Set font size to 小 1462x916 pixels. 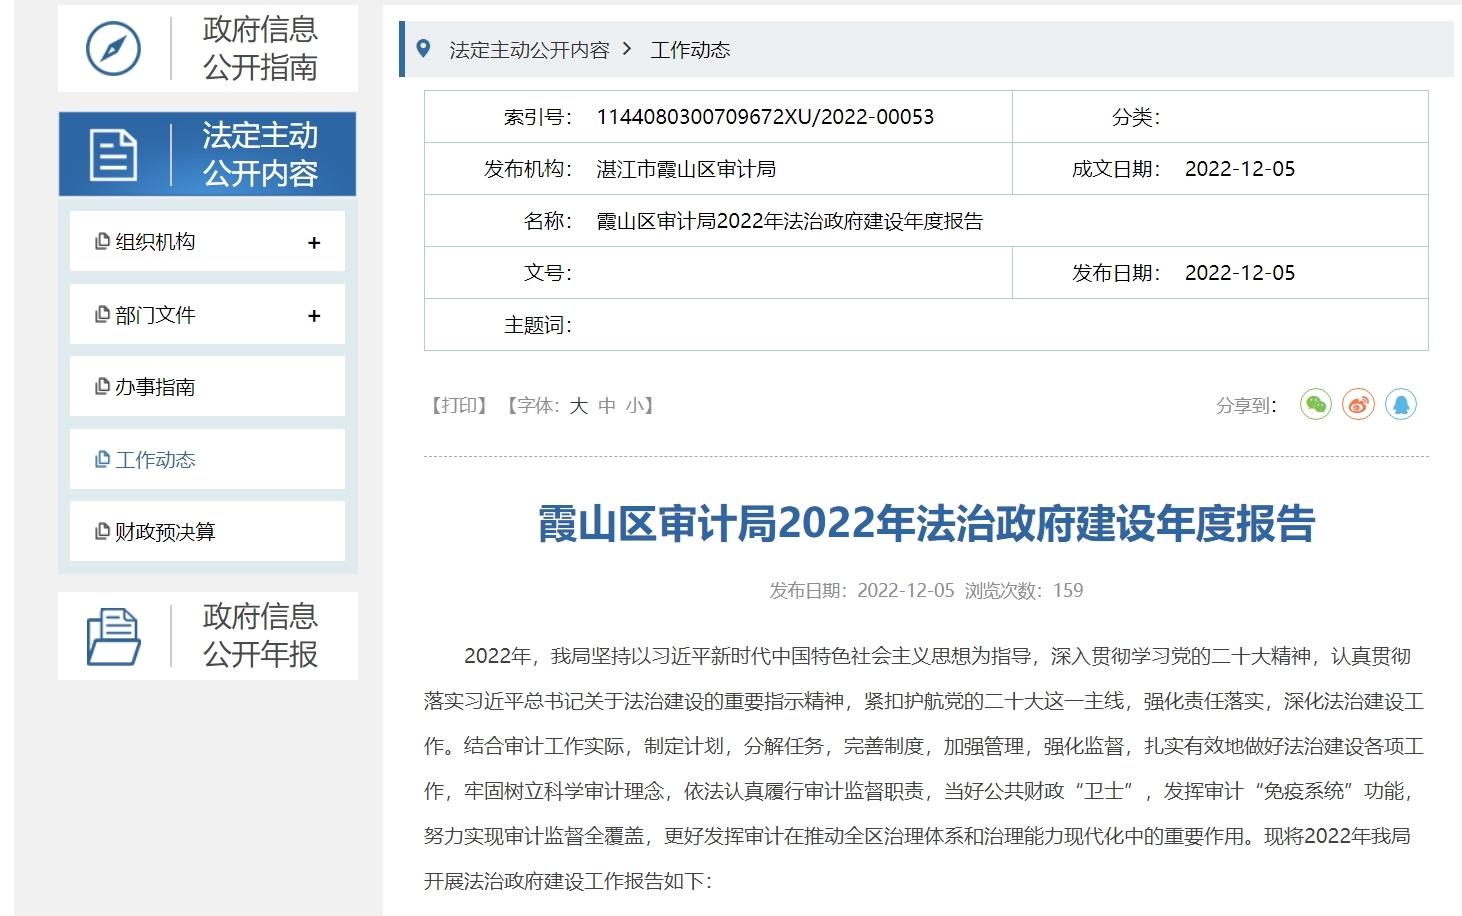(x=634, y=405)
